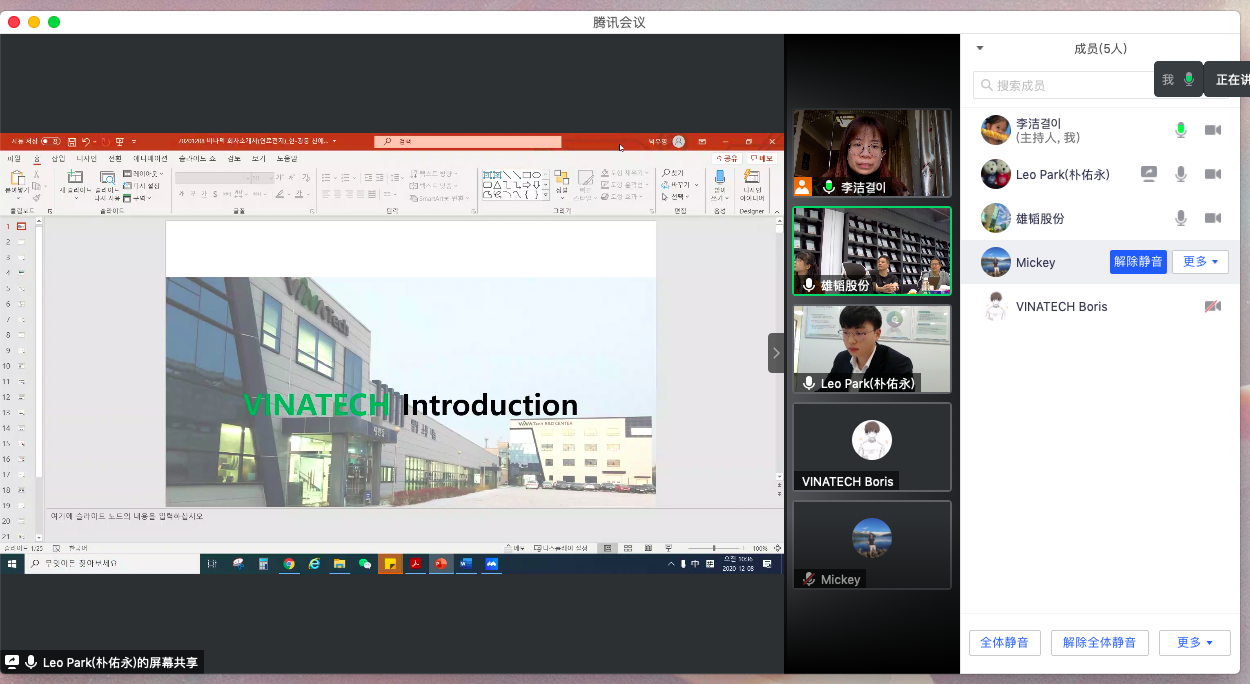
Task: Click 雄韬股份 camera icon in member list
Action: pyautogui.click(x=1213, y=218)
